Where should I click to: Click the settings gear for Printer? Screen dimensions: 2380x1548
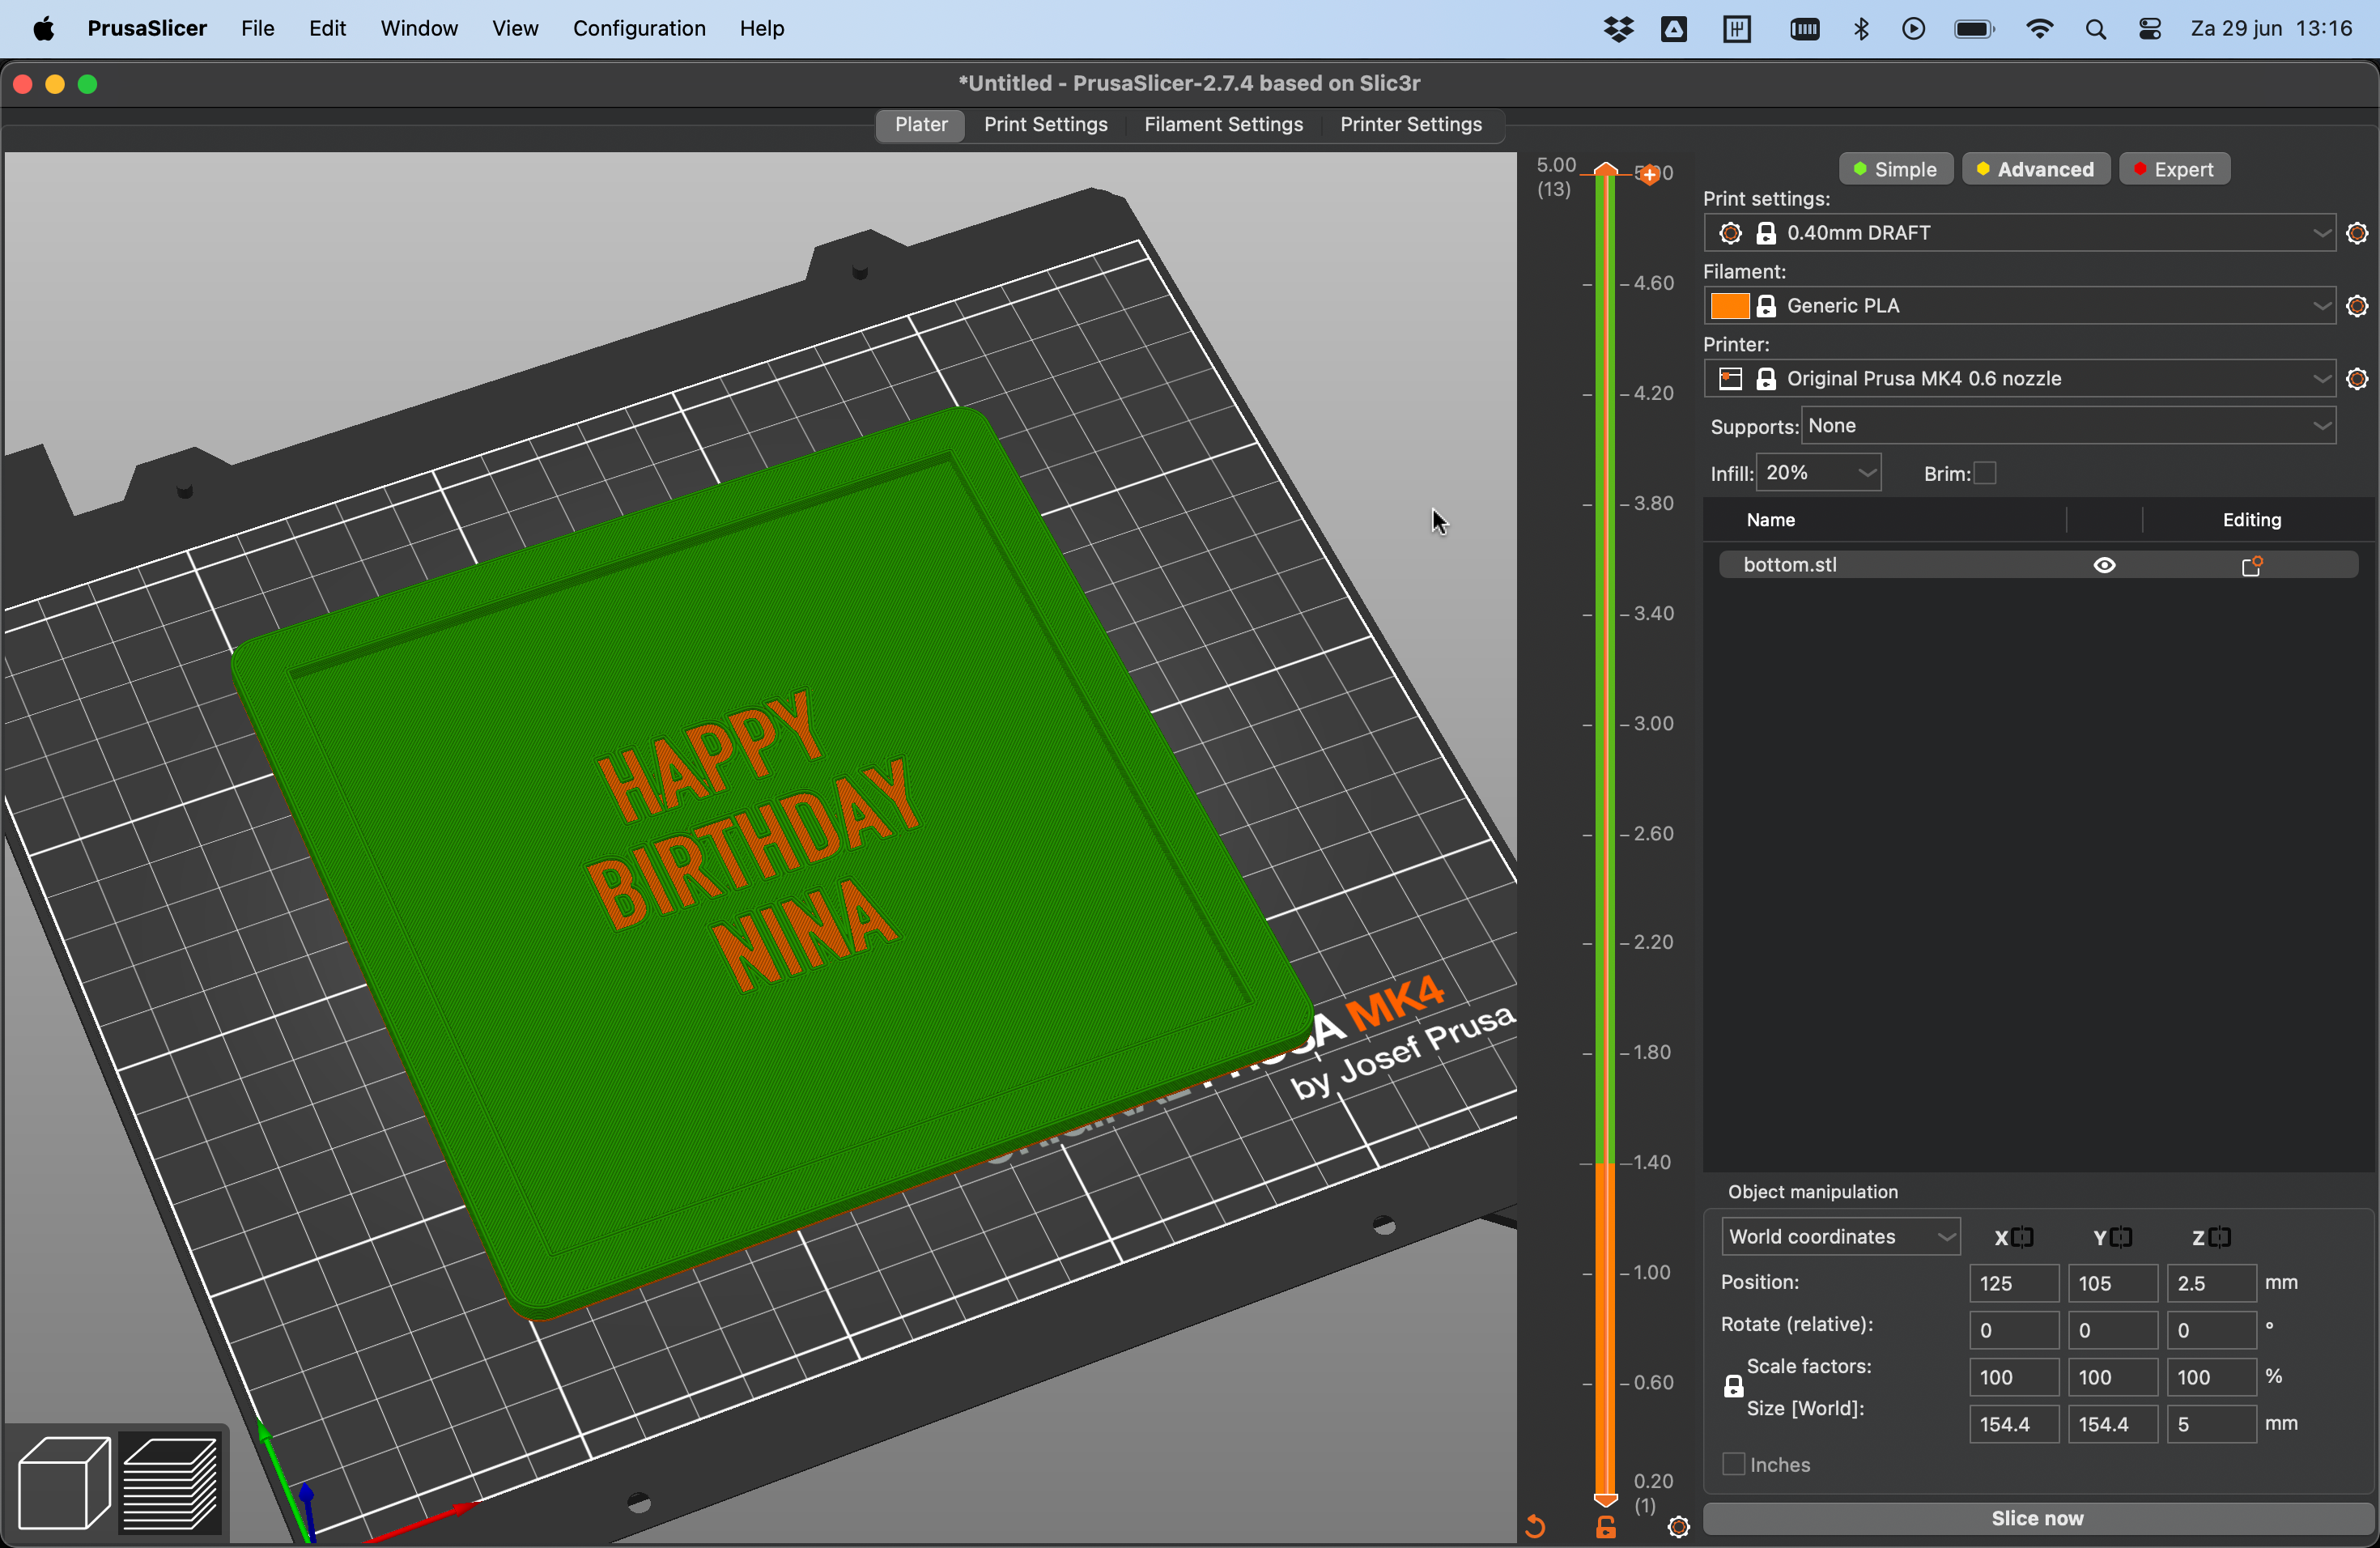(2357, 378)
